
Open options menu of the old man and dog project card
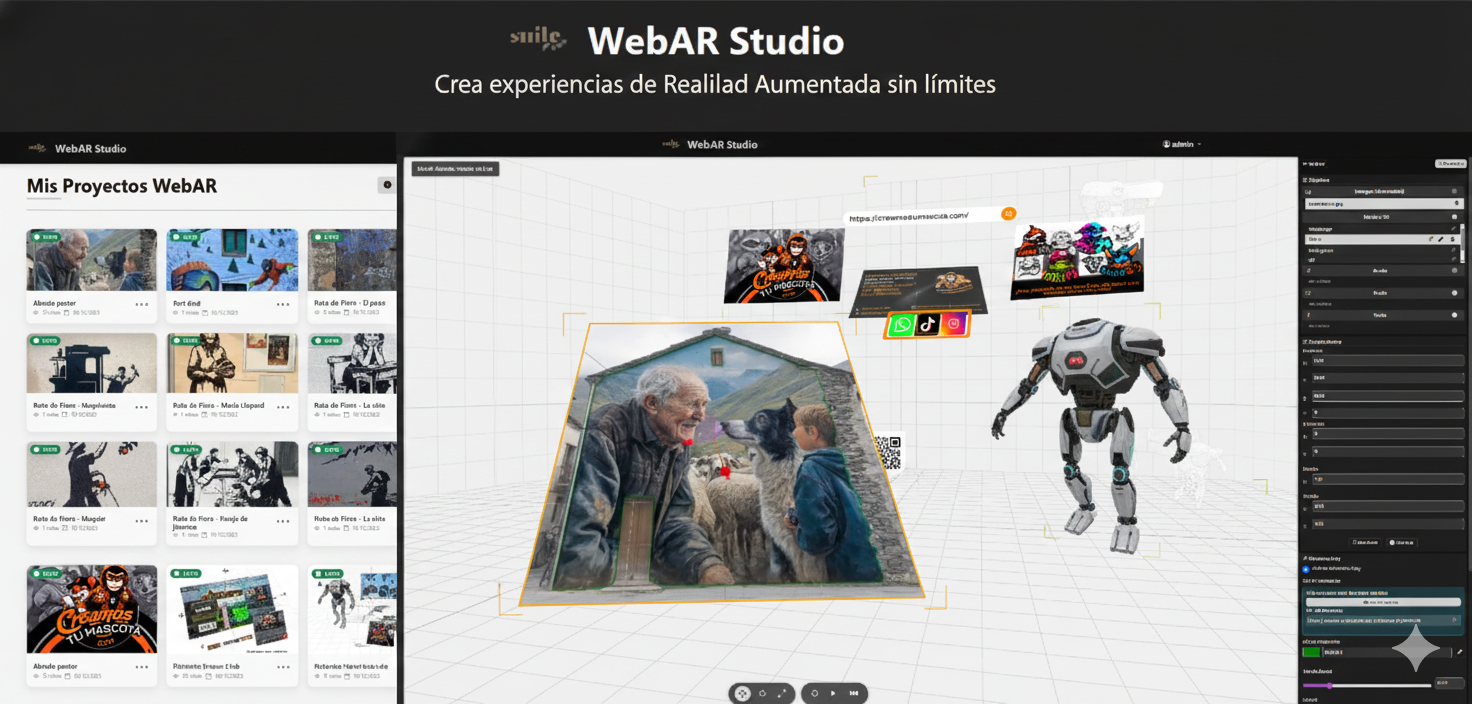coord(142,304)
